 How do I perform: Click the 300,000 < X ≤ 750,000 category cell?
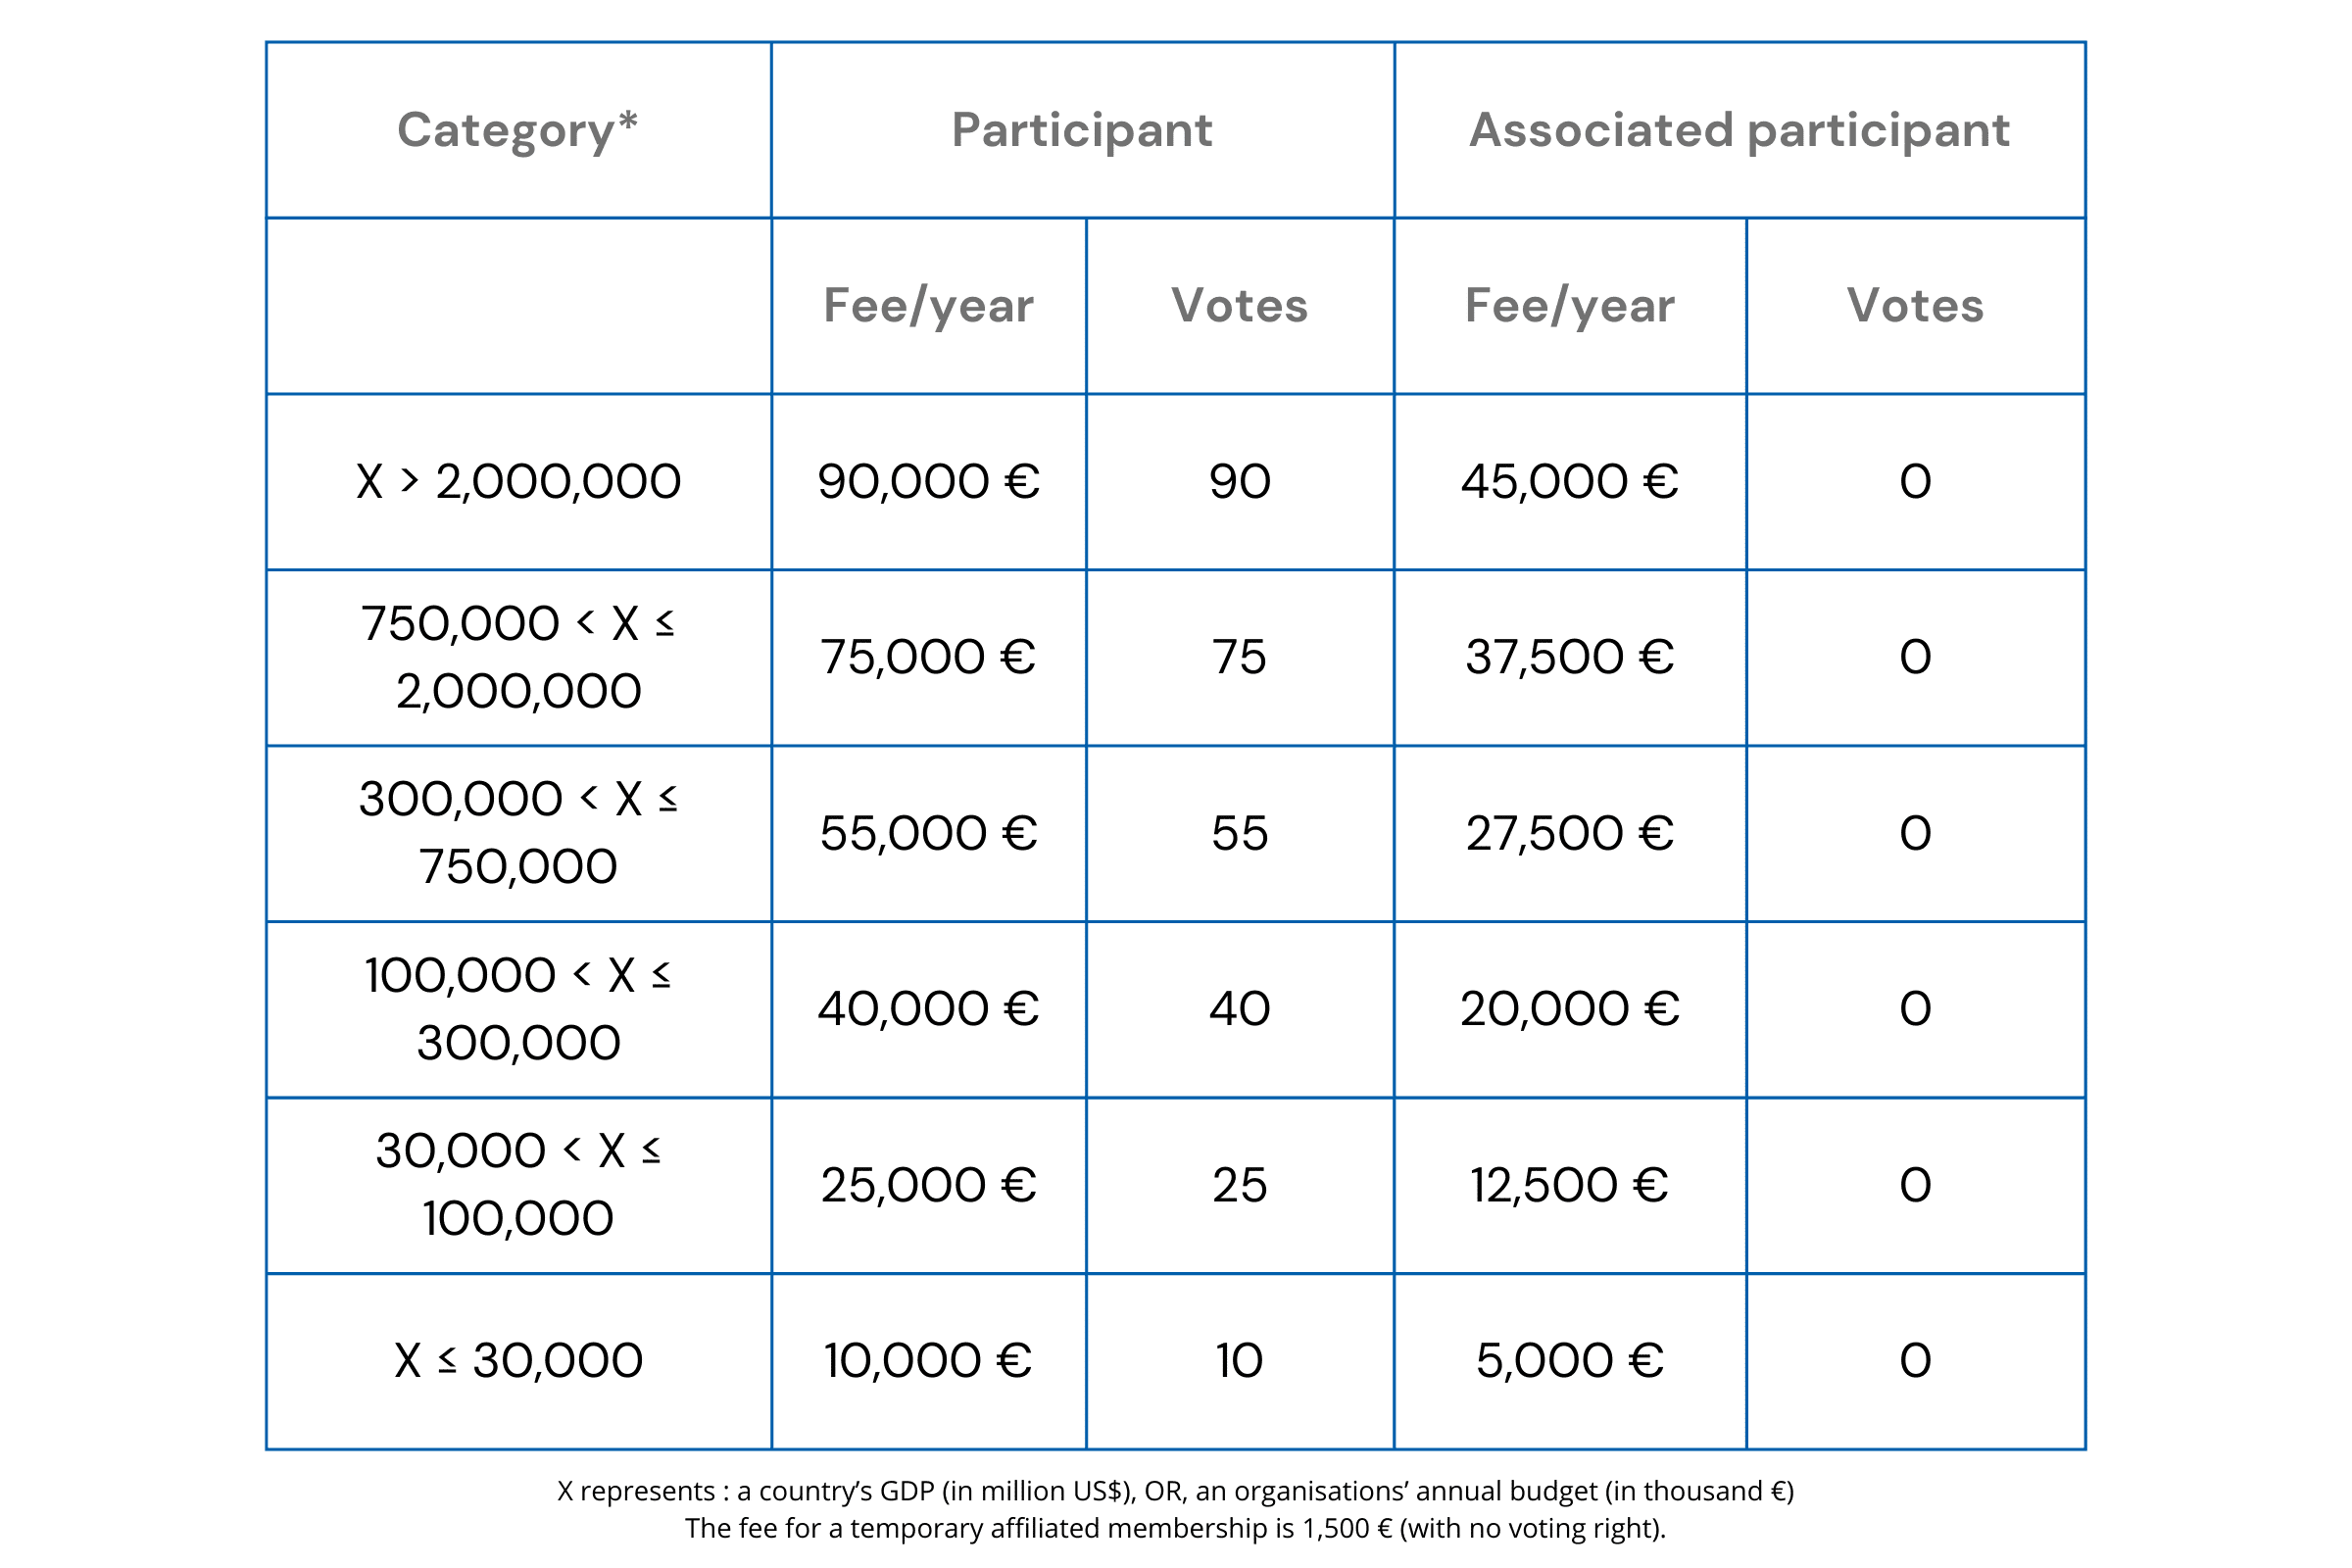point(518,833)
